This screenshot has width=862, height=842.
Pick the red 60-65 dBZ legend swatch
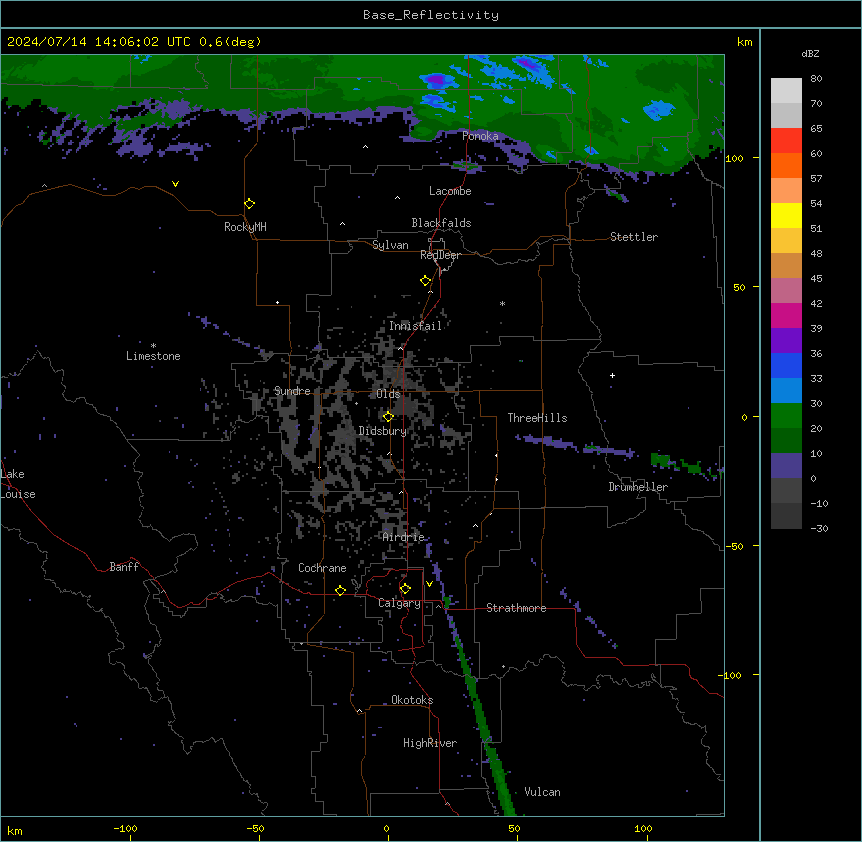coord(786,141)
